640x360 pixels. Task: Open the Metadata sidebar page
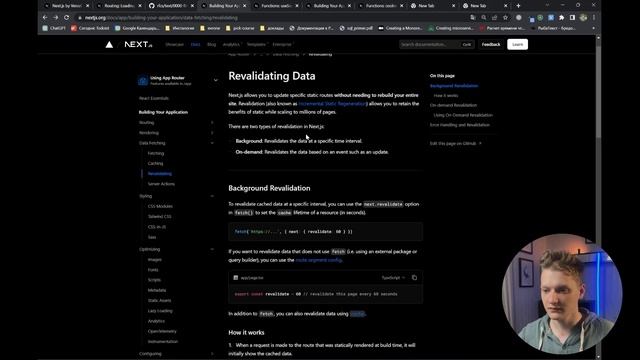pos(157,290)
